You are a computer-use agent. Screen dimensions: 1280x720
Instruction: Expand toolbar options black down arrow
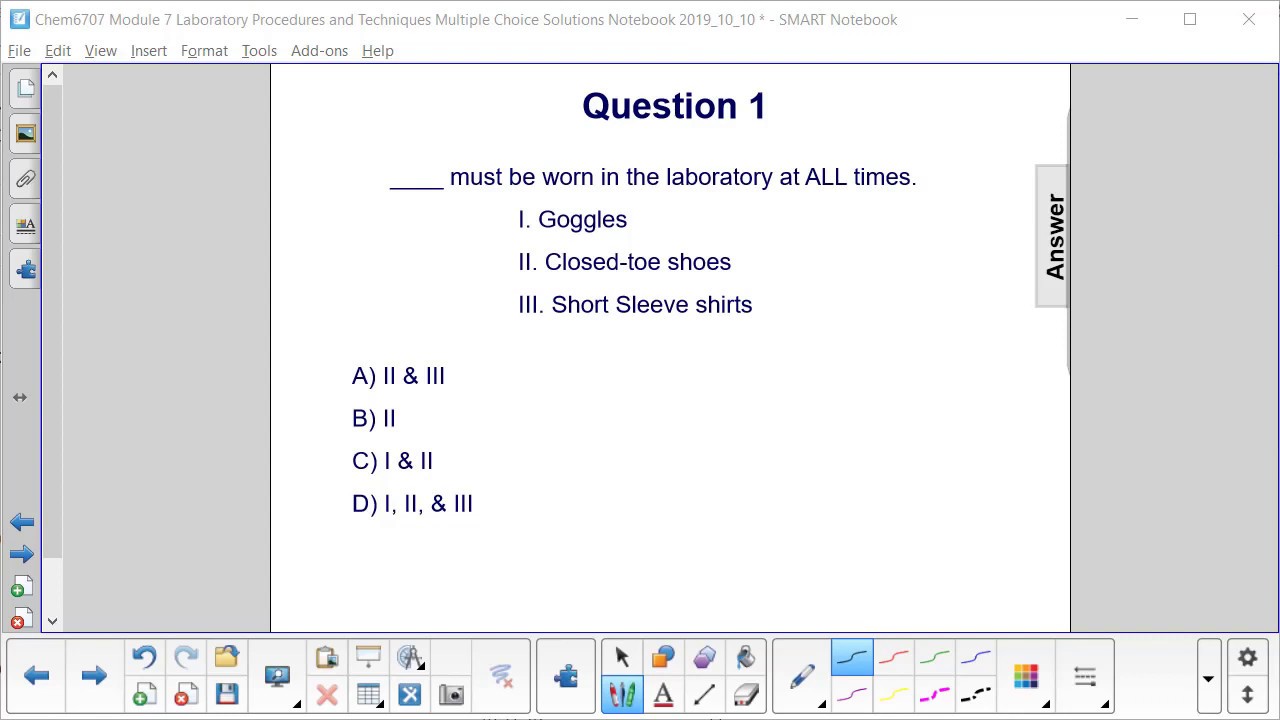pyautogui.click(x=1208, y=679)
